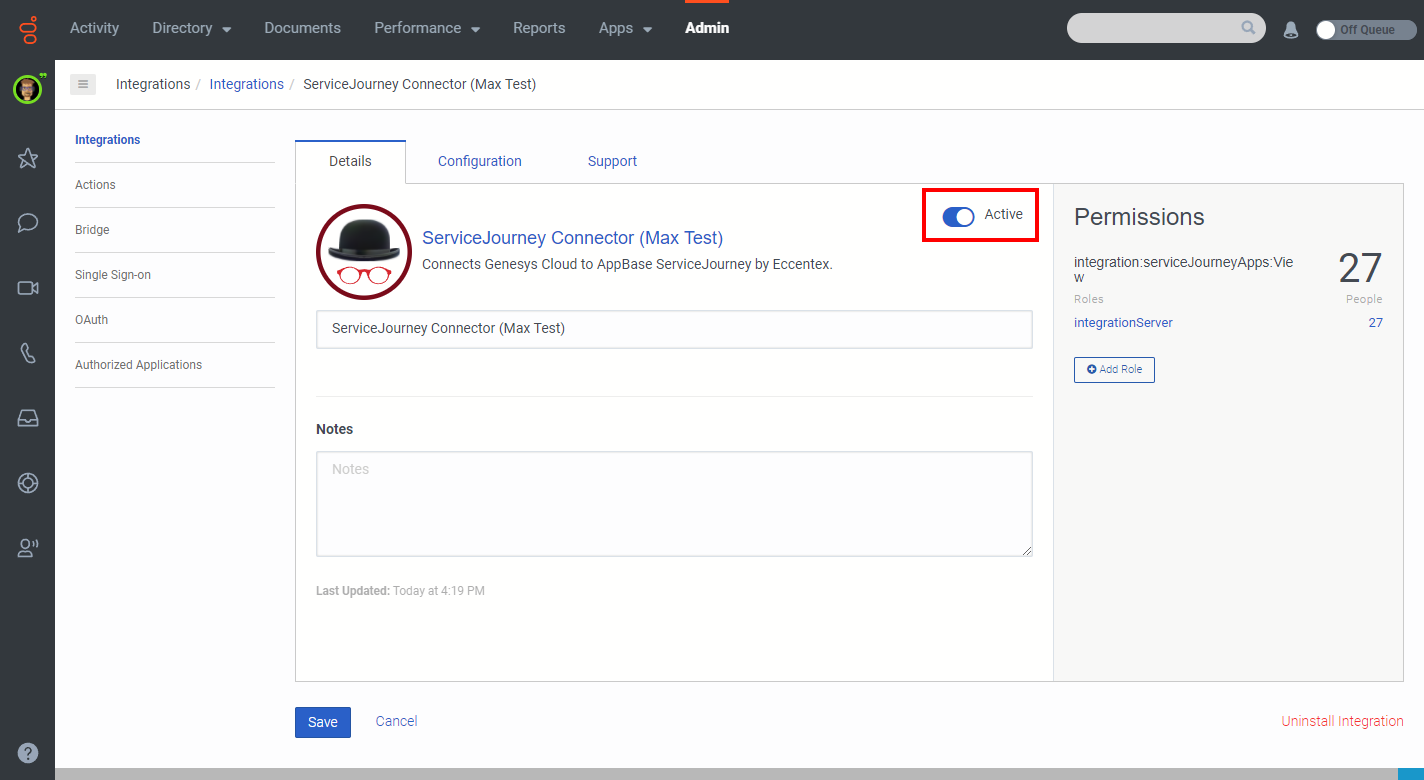Open the lifebuoy target icon in sidebar

(28, 483)
